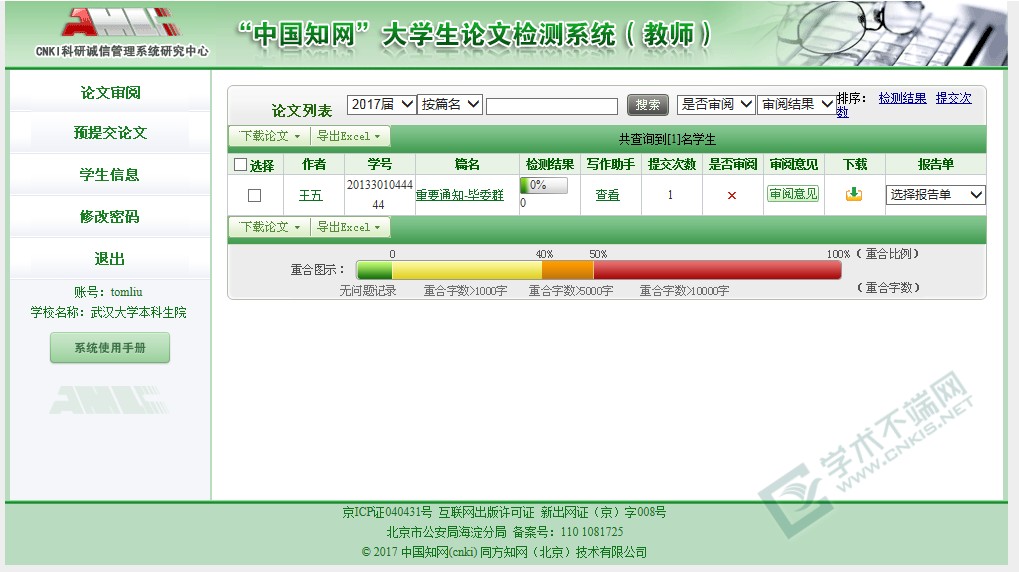Image resolution: width=1019 pixels, height=572 pixels.
Task: Open the 按篇名 search type dropdown
Action: click(450, 104)
